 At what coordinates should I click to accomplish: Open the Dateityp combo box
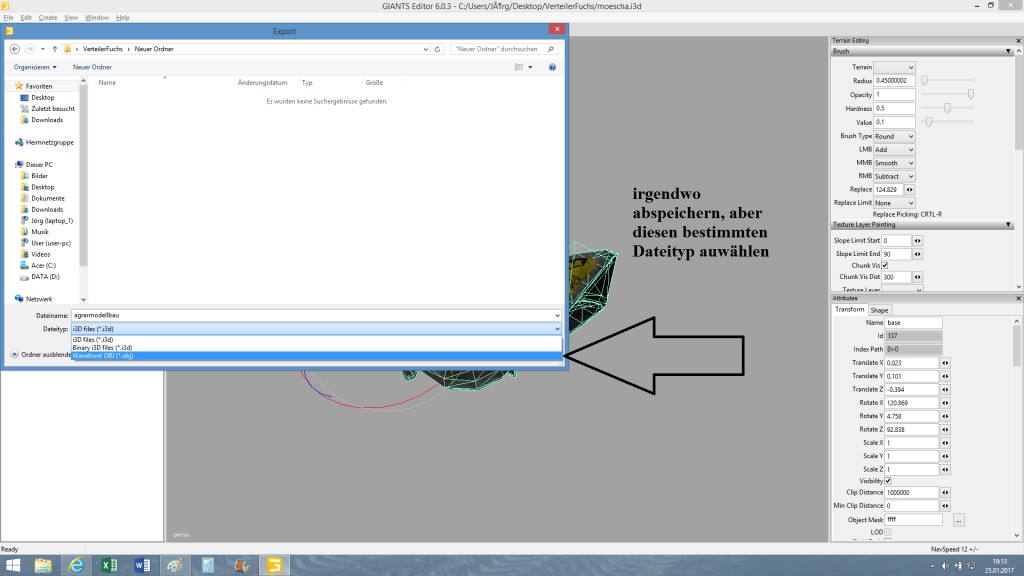click(x=316, y=329)
